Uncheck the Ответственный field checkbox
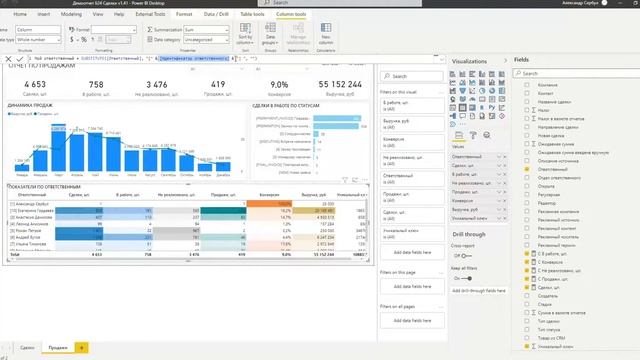640x360 pixels. [x=527, y=169]
